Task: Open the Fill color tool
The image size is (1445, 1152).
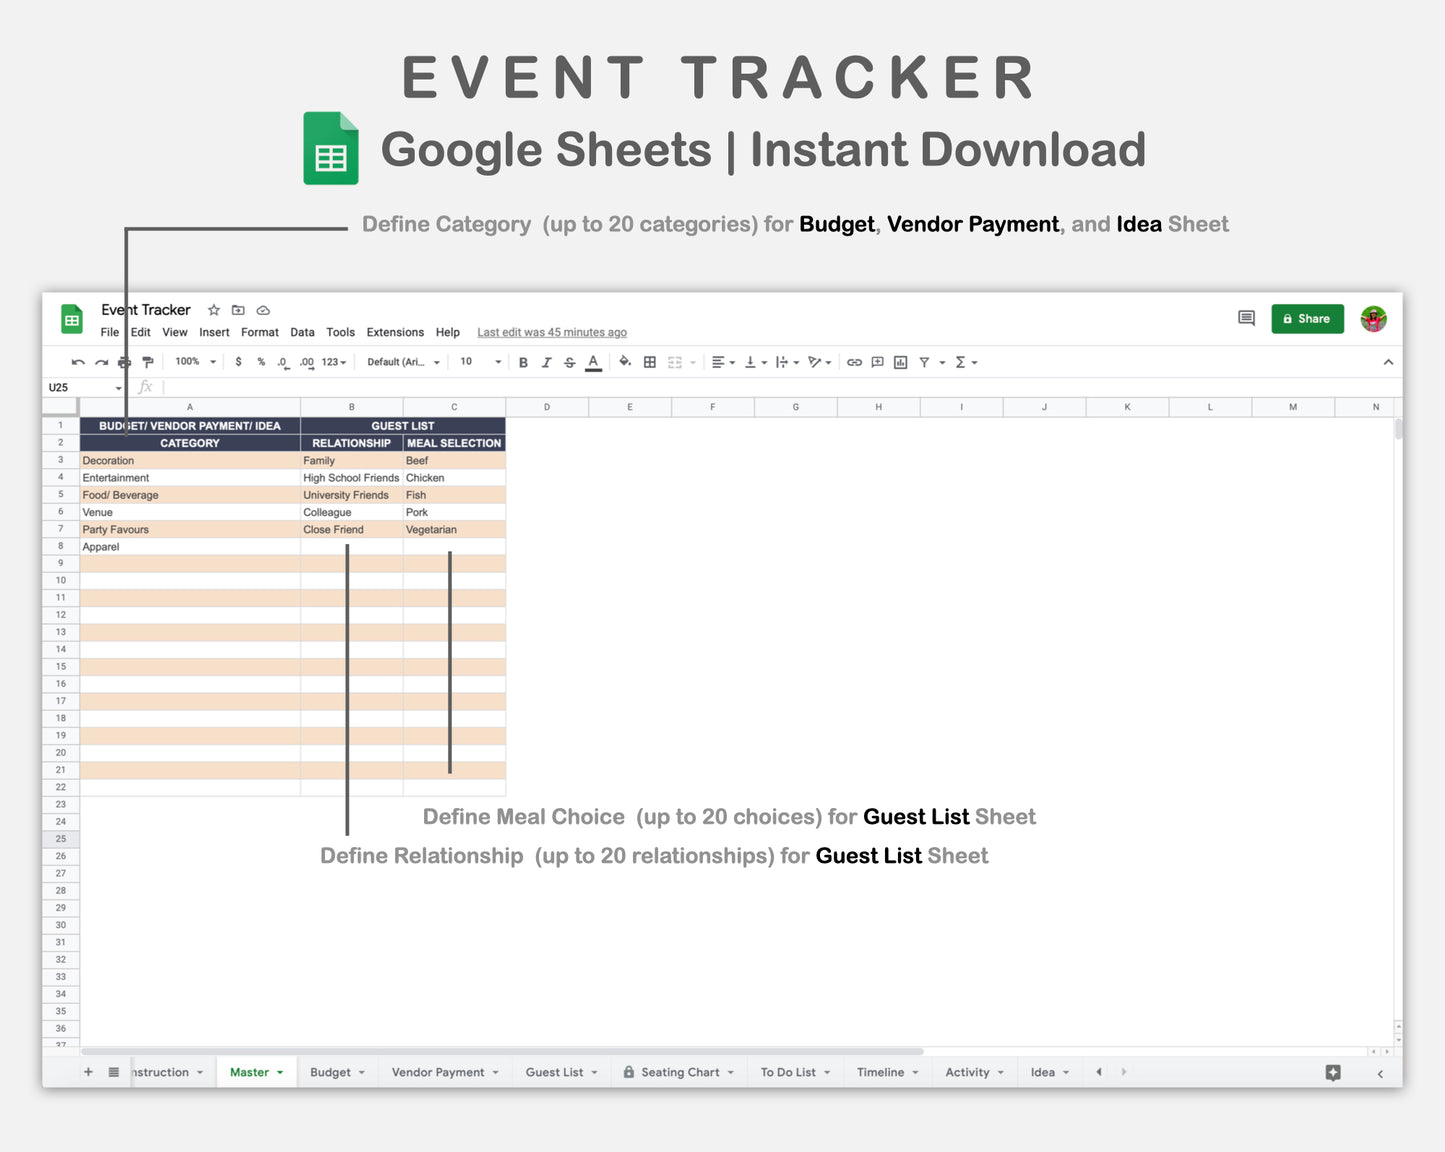Action: tap(625, 361)
